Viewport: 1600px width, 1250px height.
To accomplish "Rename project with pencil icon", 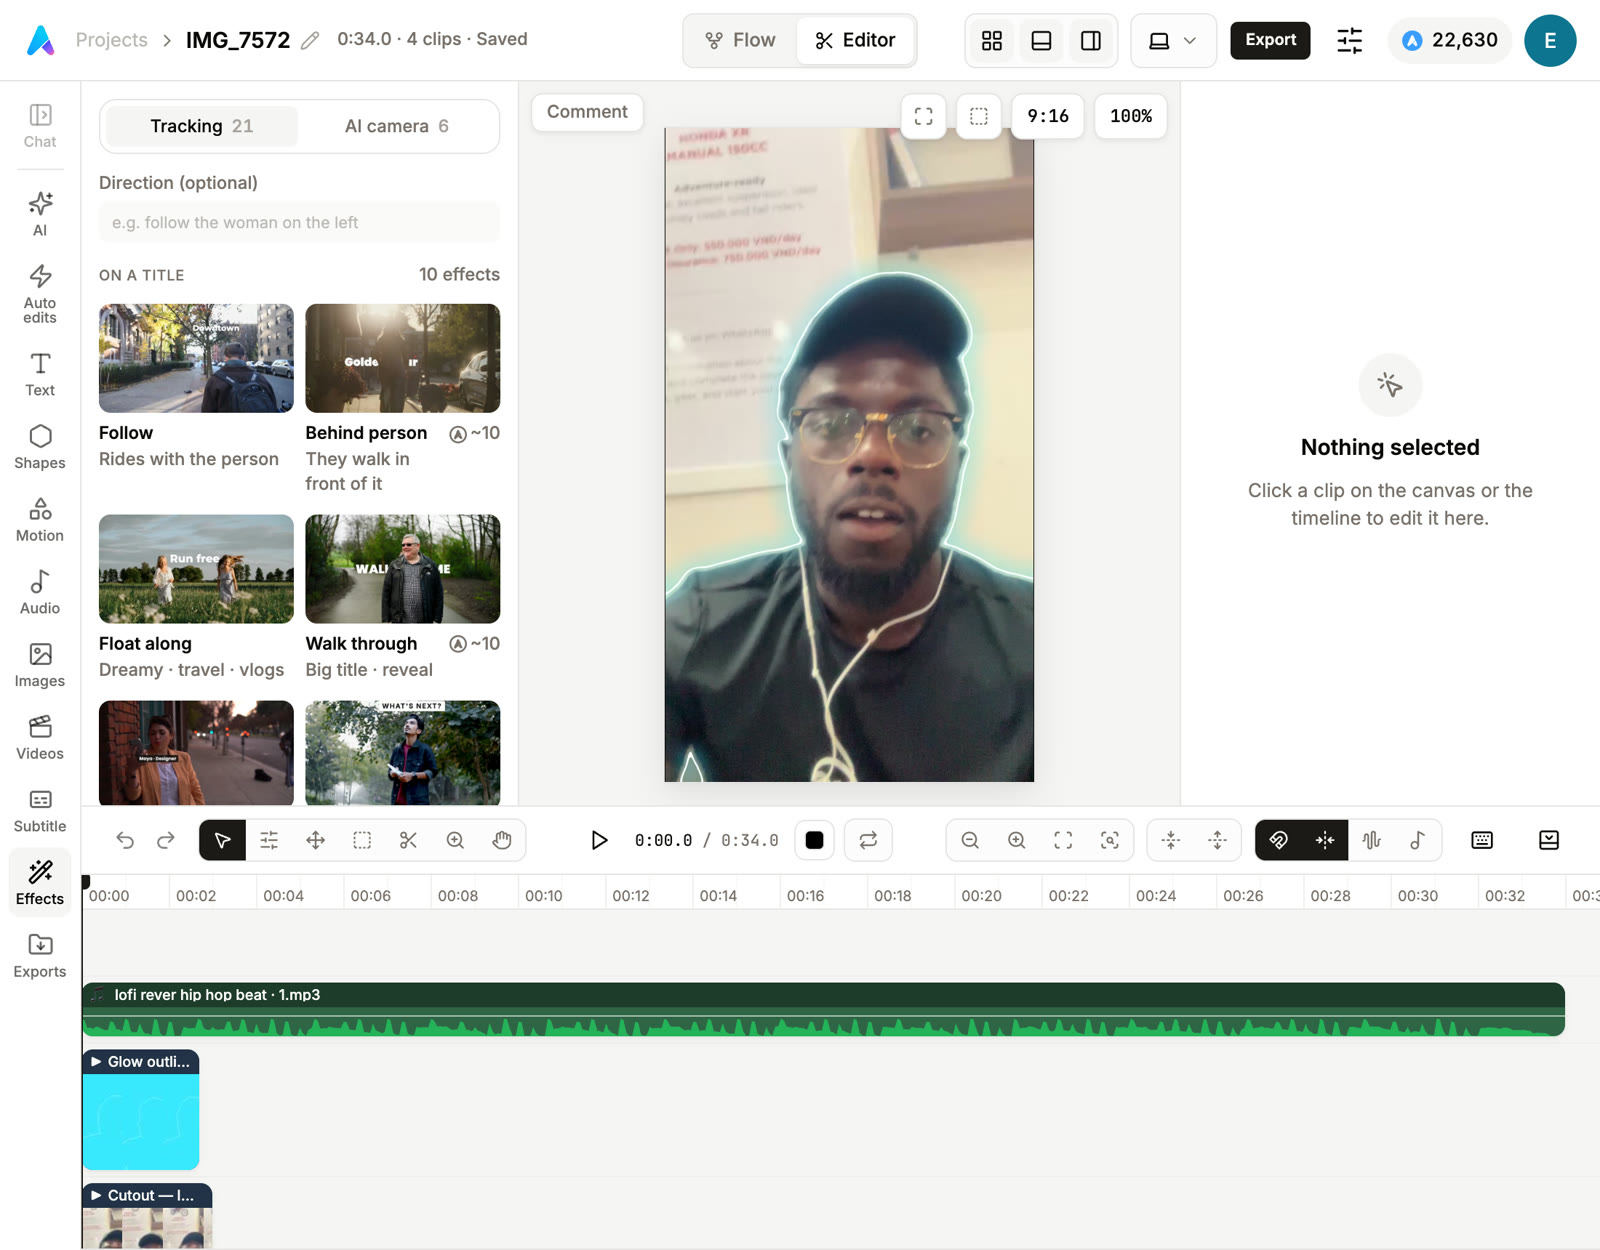I will (x=310, y=40).
